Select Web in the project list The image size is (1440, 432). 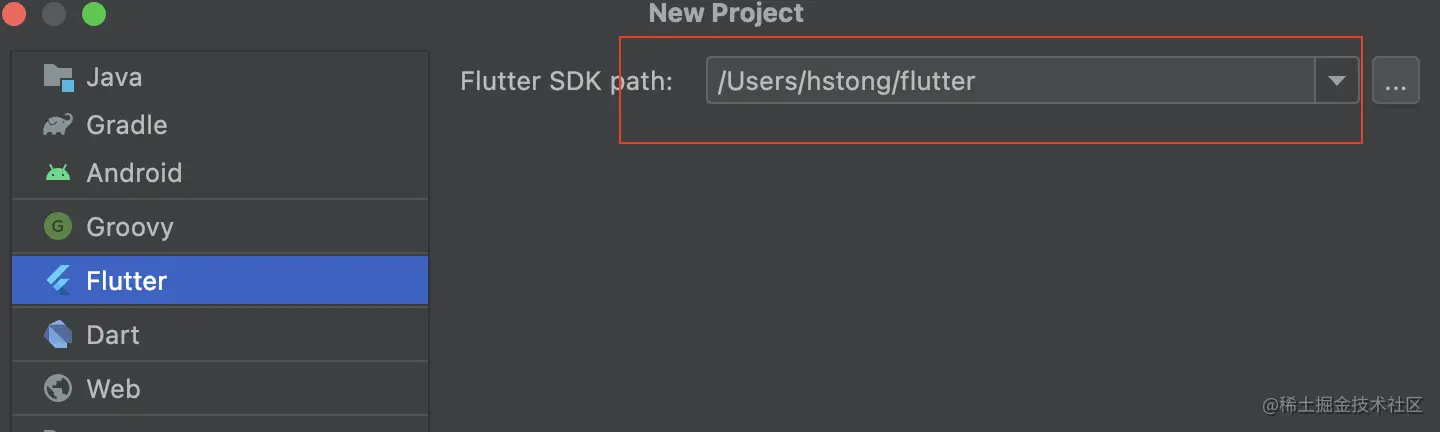(x=113, y=389)
